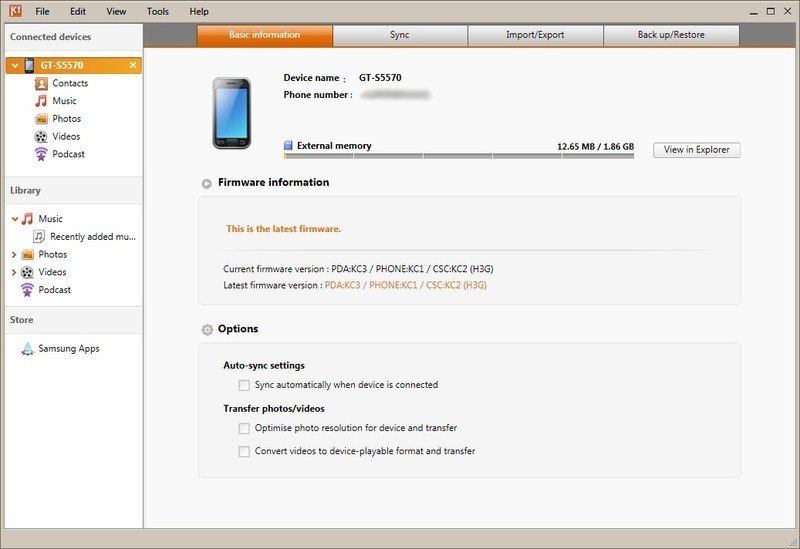This screenshot has width=800, height=549.
Task: Collapse the Library Music tree node
Action: [15, 219]
